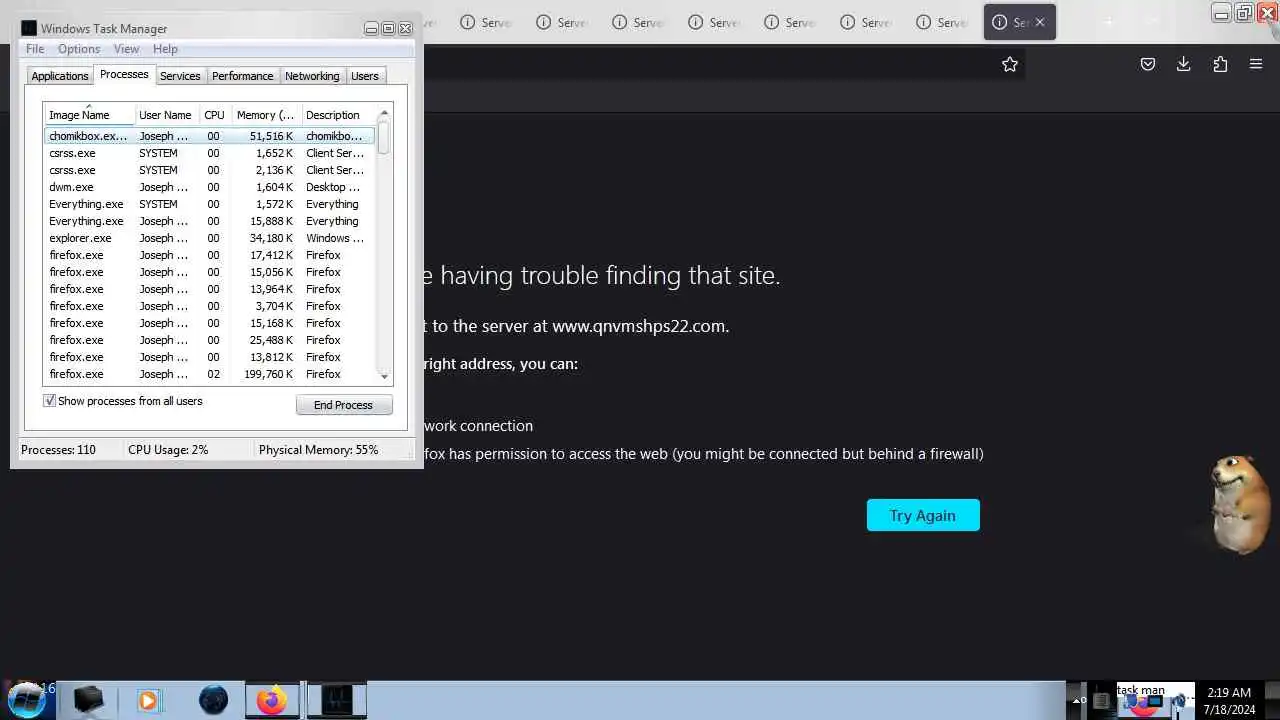Select firefox.exe row using 13,964 K
This screenshot has height=720, width=1280.
209,289
